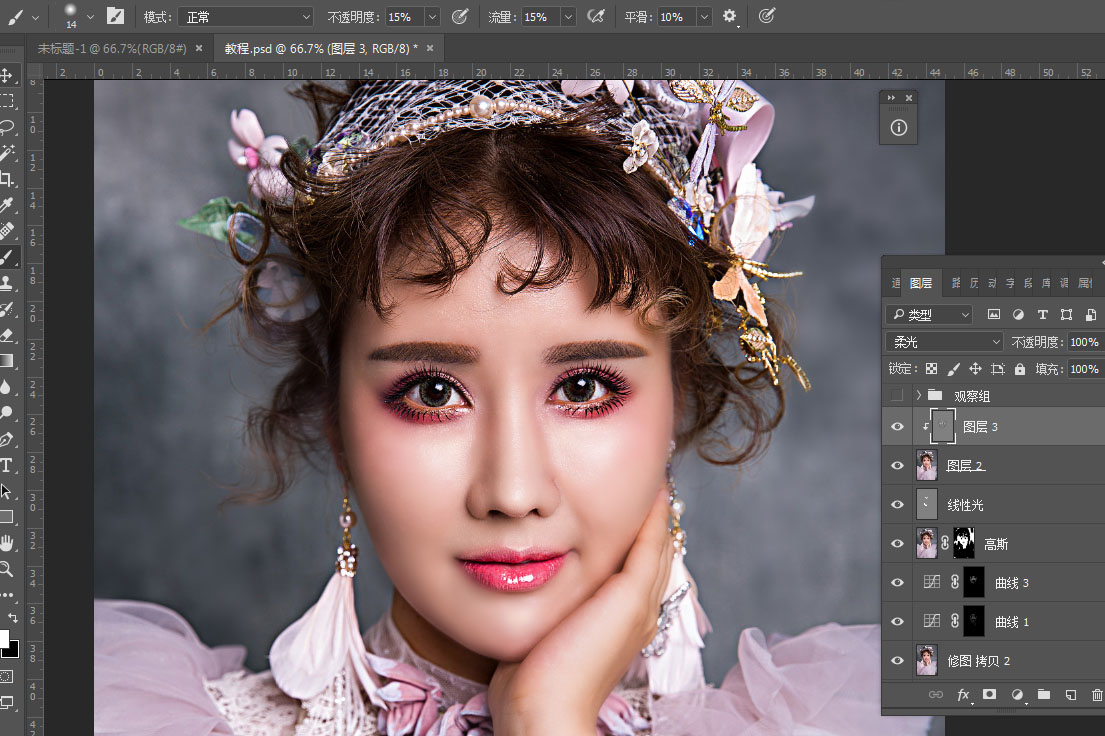Filter layers by pixel type
This screenshot has width=1105, height=736.
click(994, 314)
